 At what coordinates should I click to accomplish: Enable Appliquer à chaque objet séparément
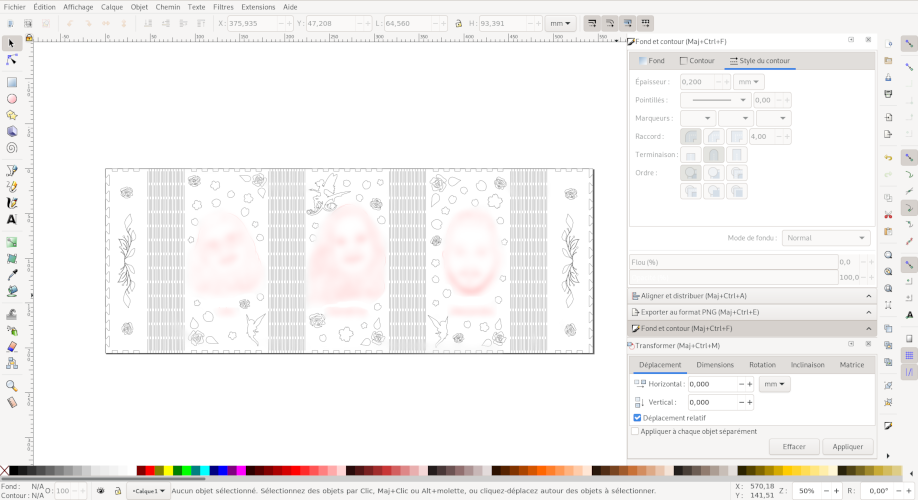tap(635, 431)
